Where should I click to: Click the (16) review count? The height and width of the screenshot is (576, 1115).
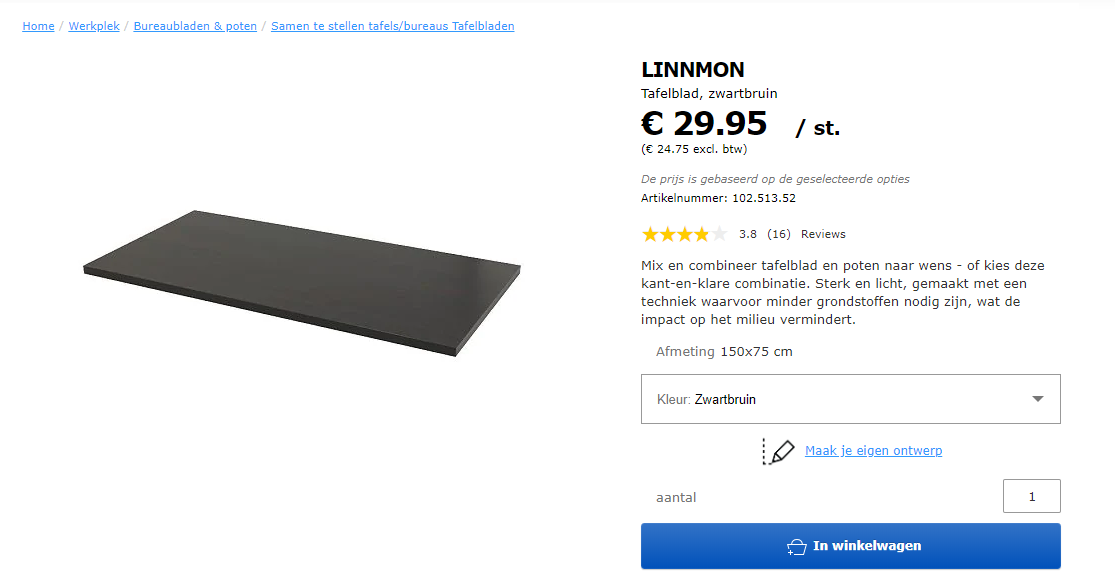(x=778, y=234)
